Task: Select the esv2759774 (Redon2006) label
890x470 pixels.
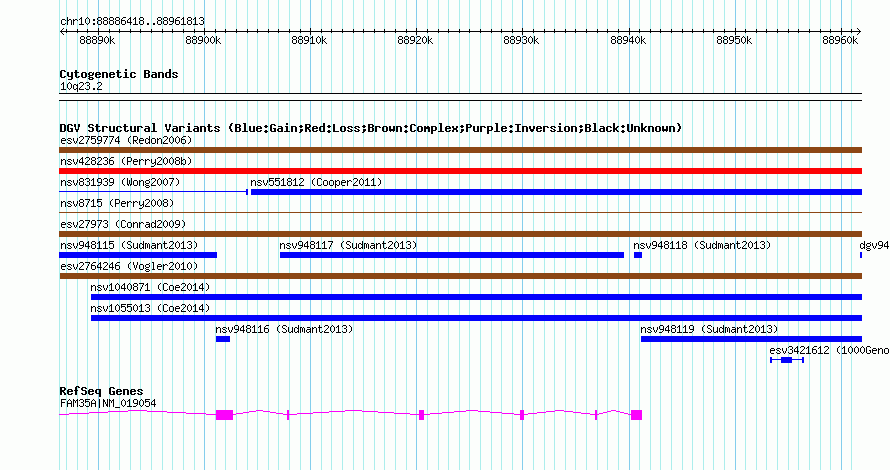Action: [126, 140]
